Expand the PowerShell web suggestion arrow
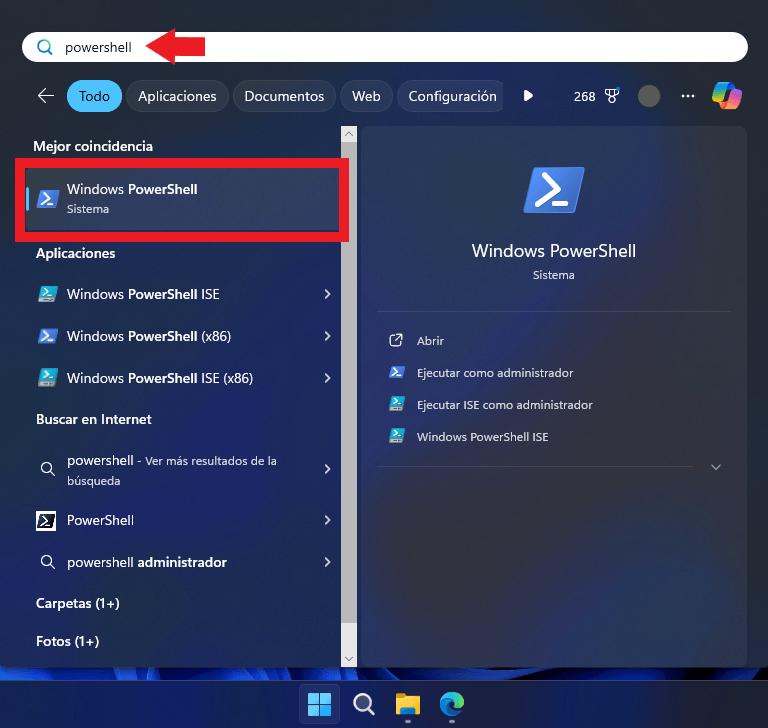The image size is (768, 728). (327, 520)
